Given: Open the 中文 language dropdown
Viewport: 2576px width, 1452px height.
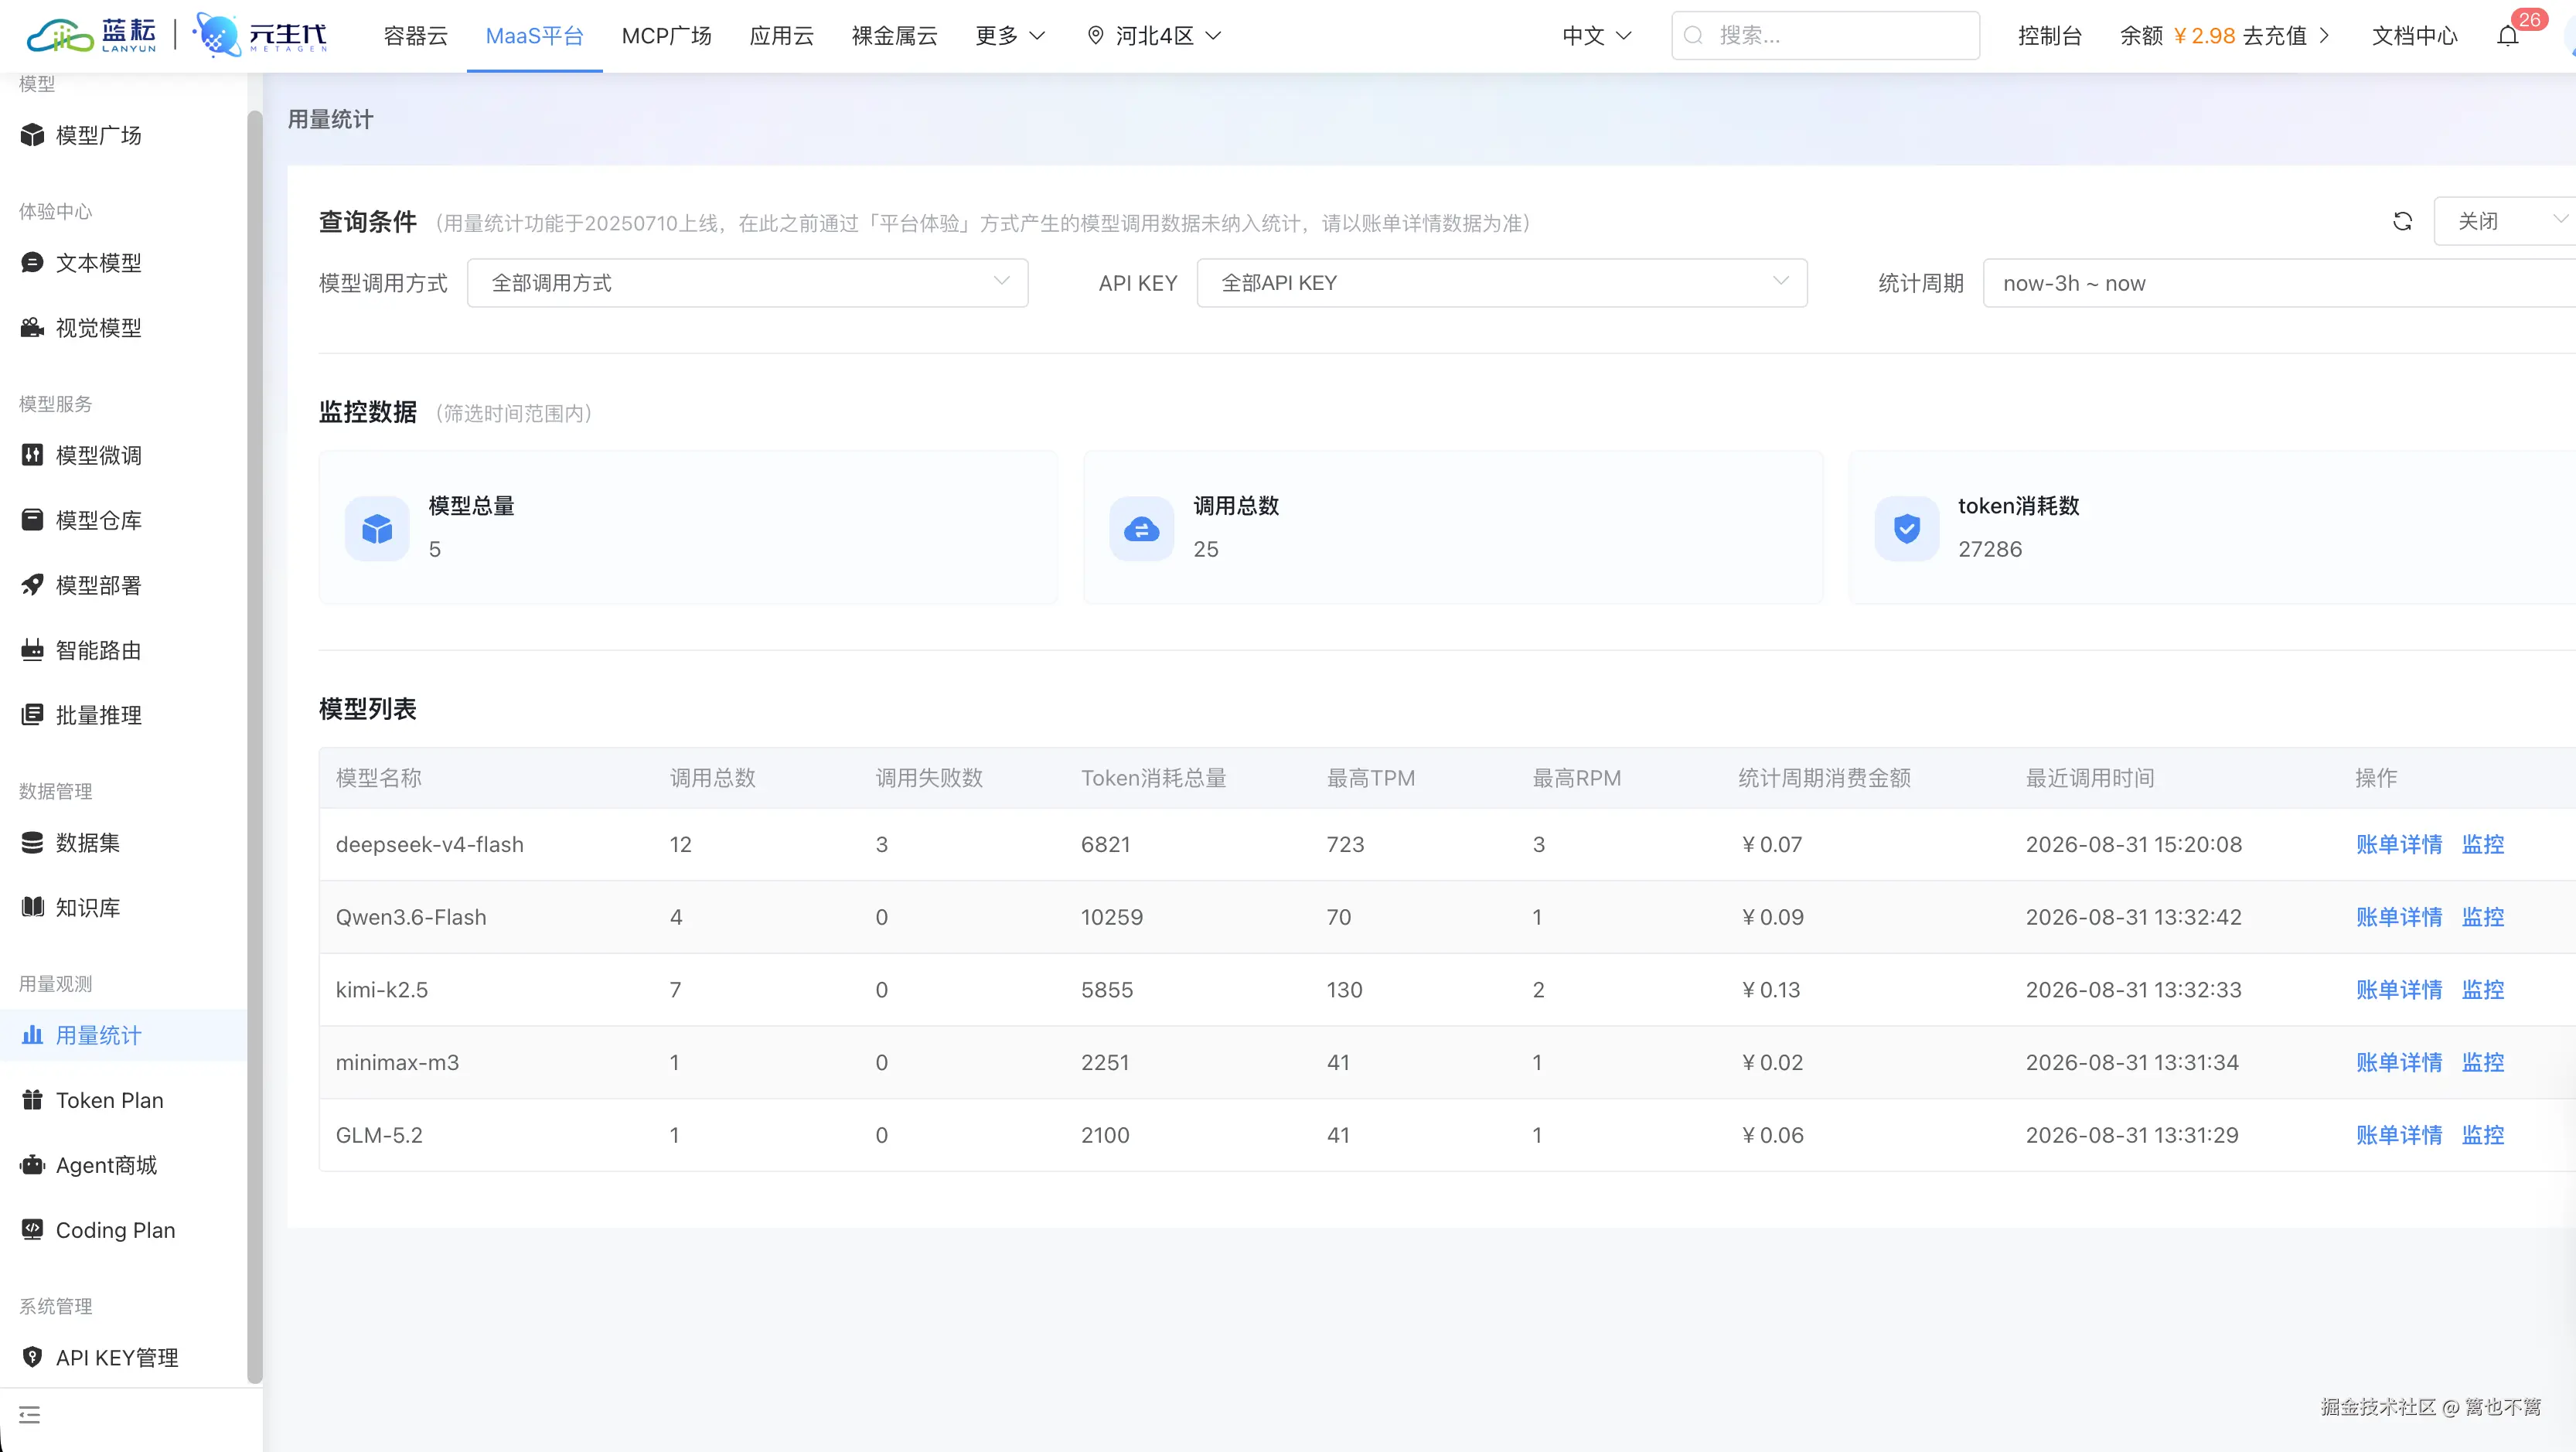Looking at the screenshot, I should coord(1596,36).
